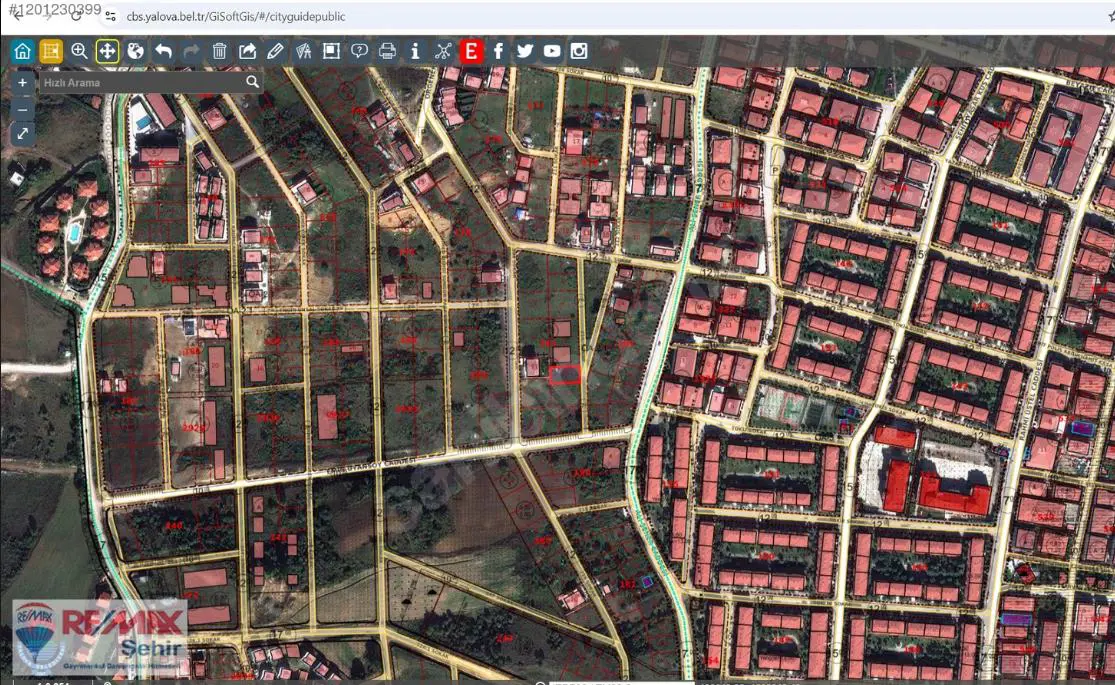
Task: Visit the Facebook page link icon
Action: point(498,51)
